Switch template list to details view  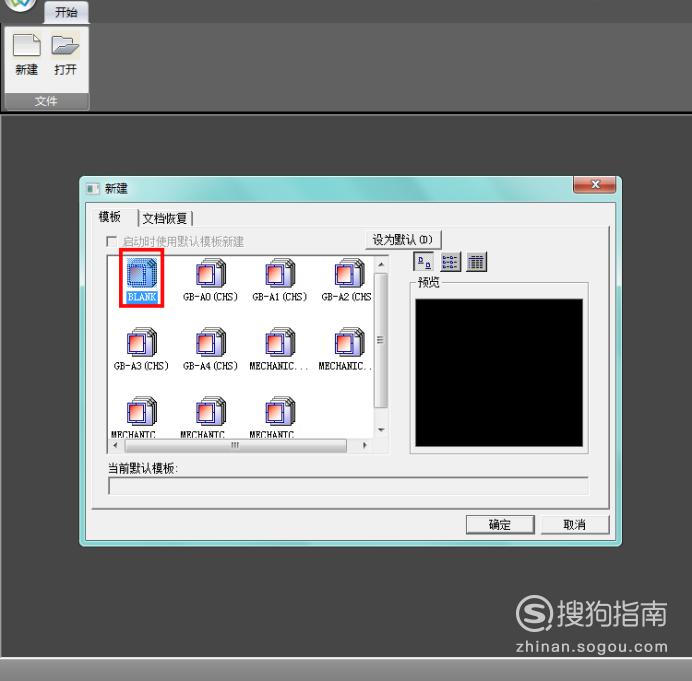pyautogui.click(x=477, y=262)
